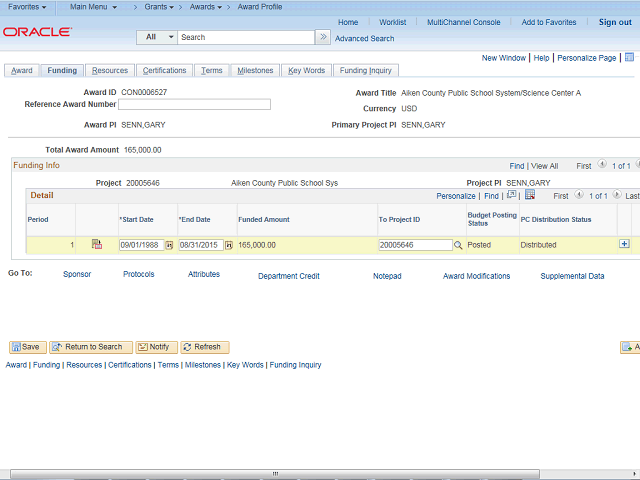Click the Oracle logo

click(38, 32)
